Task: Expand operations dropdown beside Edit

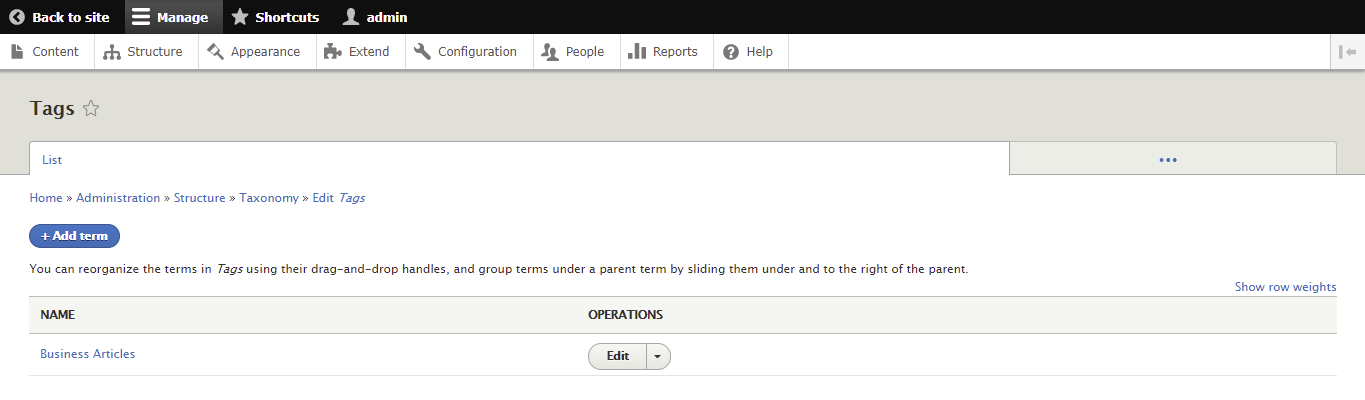Action: 658,356
